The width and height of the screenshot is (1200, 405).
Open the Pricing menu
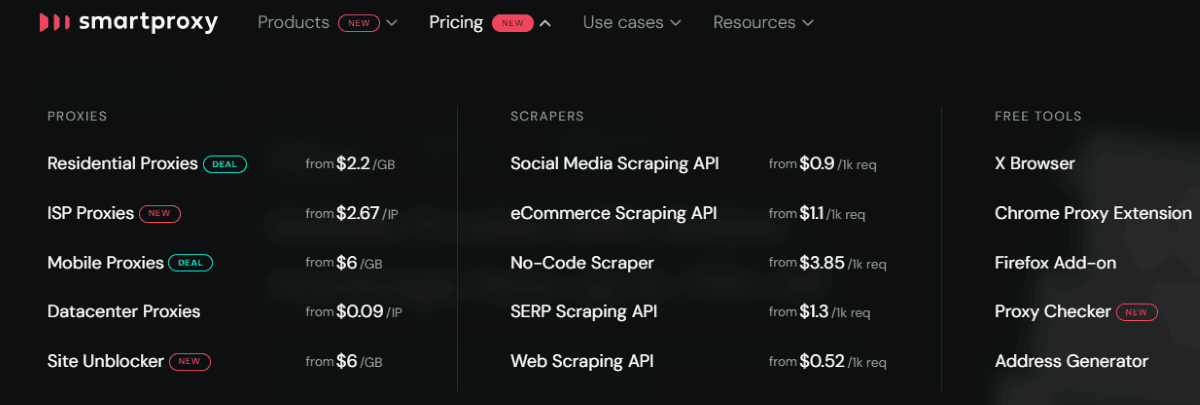tap(456, 22)
